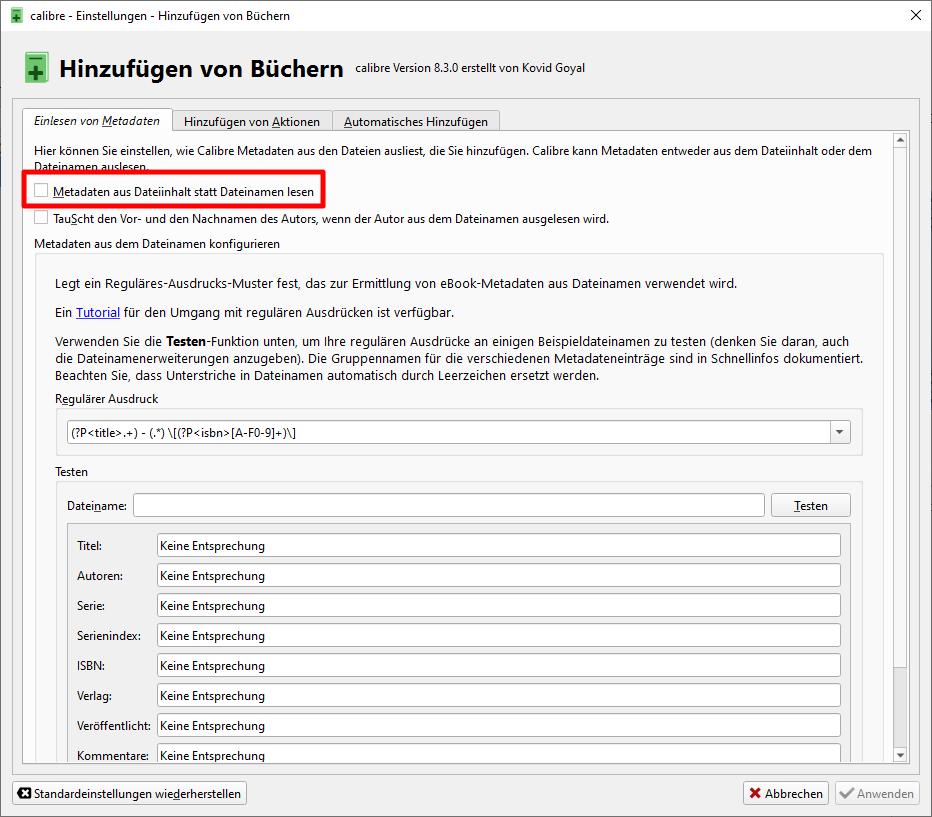Click the Titel result field

(499, 545)
